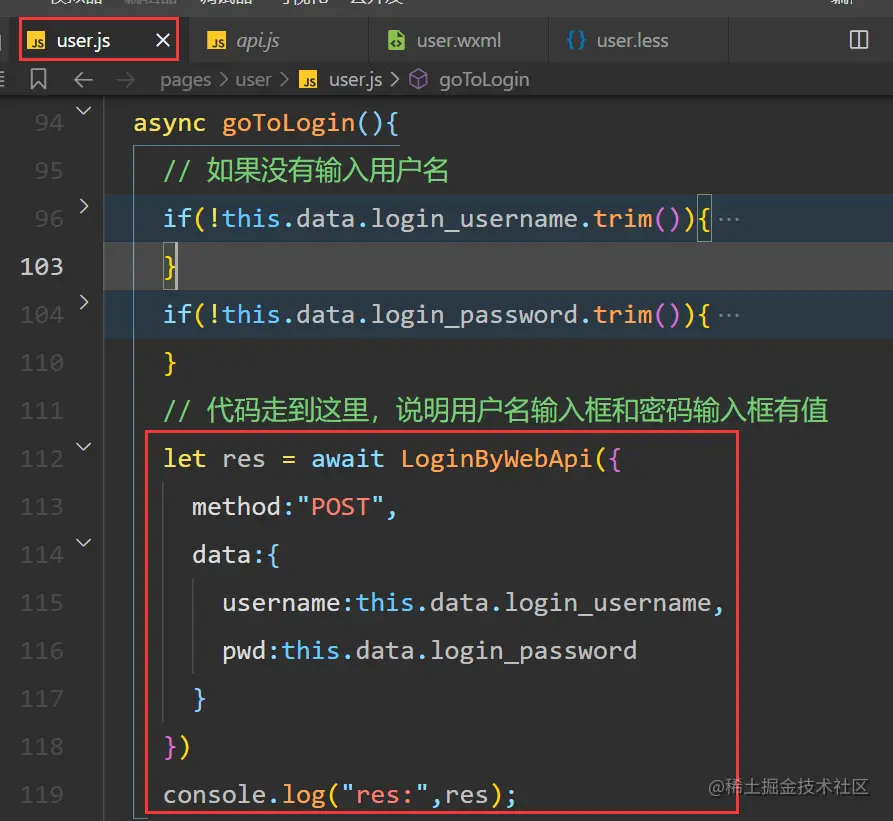
Task: Go forward with the right arrow
Action: (x=125, y=80)
